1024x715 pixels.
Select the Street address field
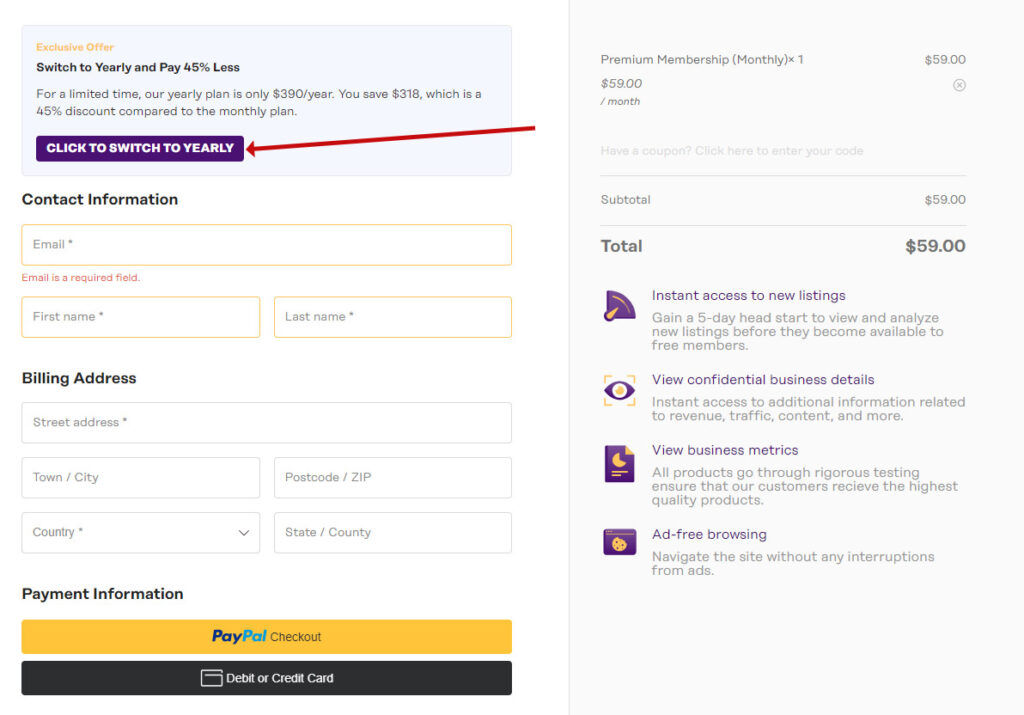[266, 423]
